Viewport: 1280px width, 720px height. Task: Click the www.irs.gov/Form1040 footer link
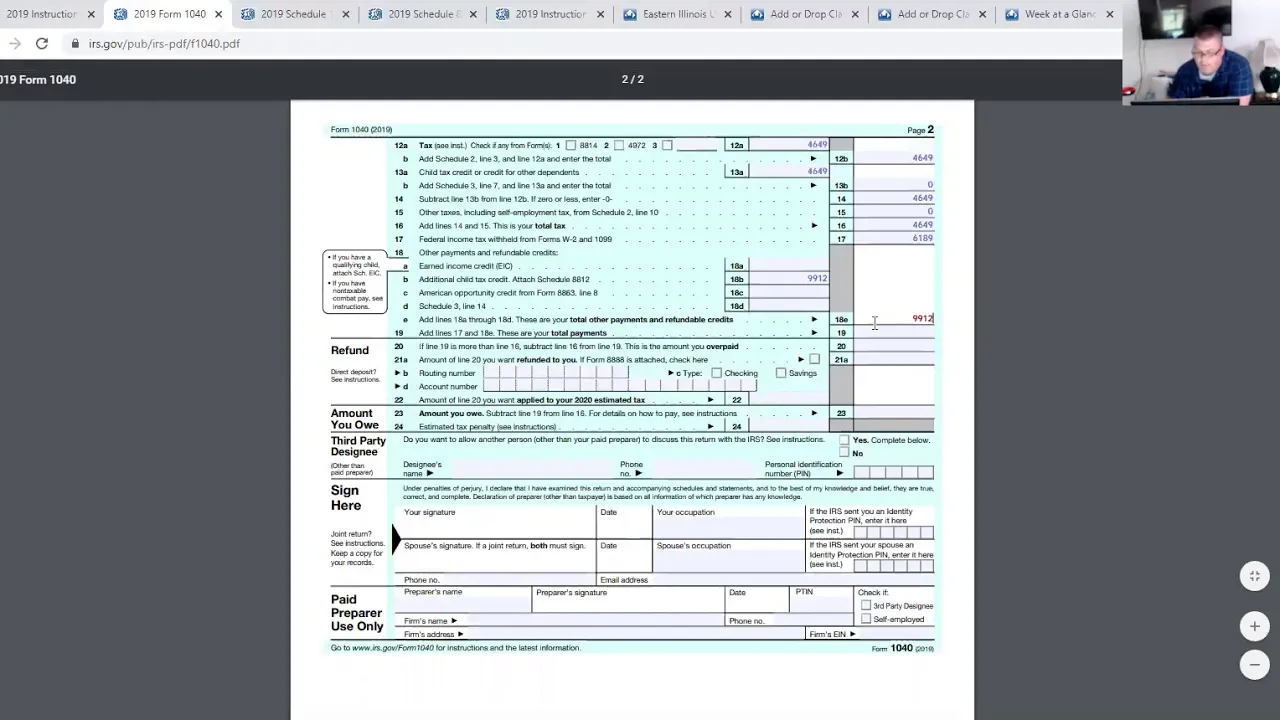[393, 648]
